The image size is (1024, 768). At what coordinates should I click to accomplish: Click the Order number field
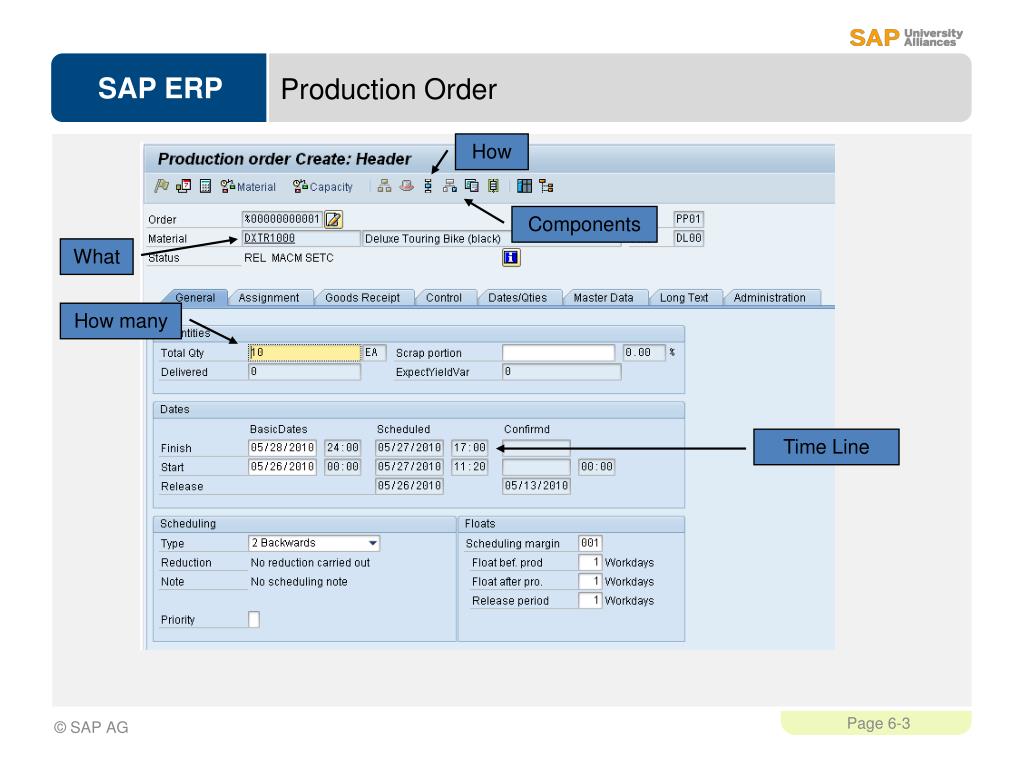(x=282, y=219)
